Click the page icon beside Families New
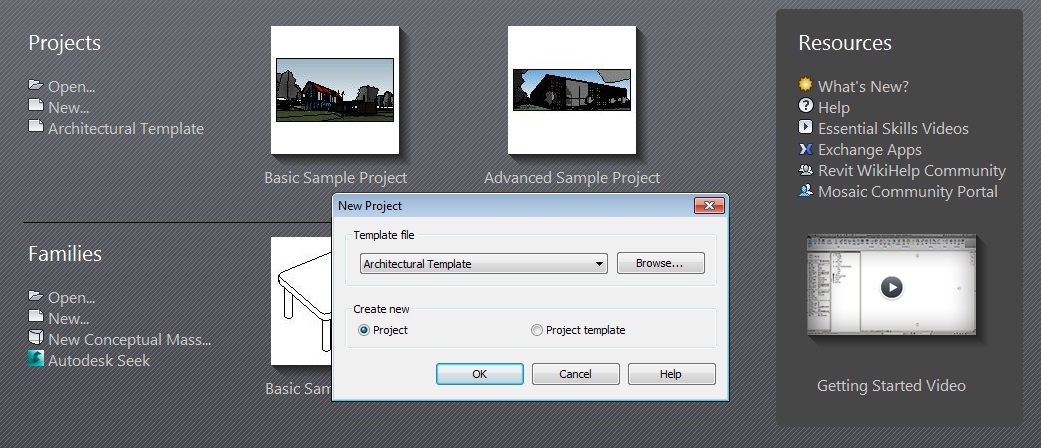 36,317
